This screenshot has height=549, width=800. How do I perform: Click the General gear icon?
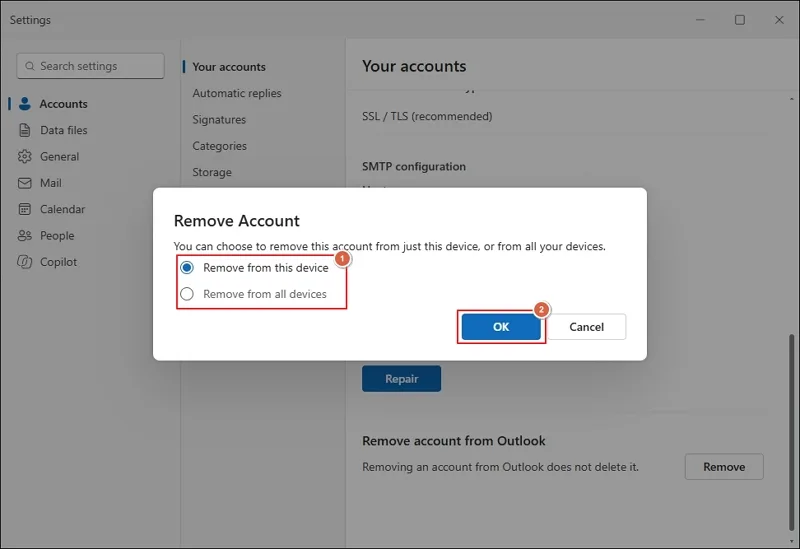coord(24,156)
